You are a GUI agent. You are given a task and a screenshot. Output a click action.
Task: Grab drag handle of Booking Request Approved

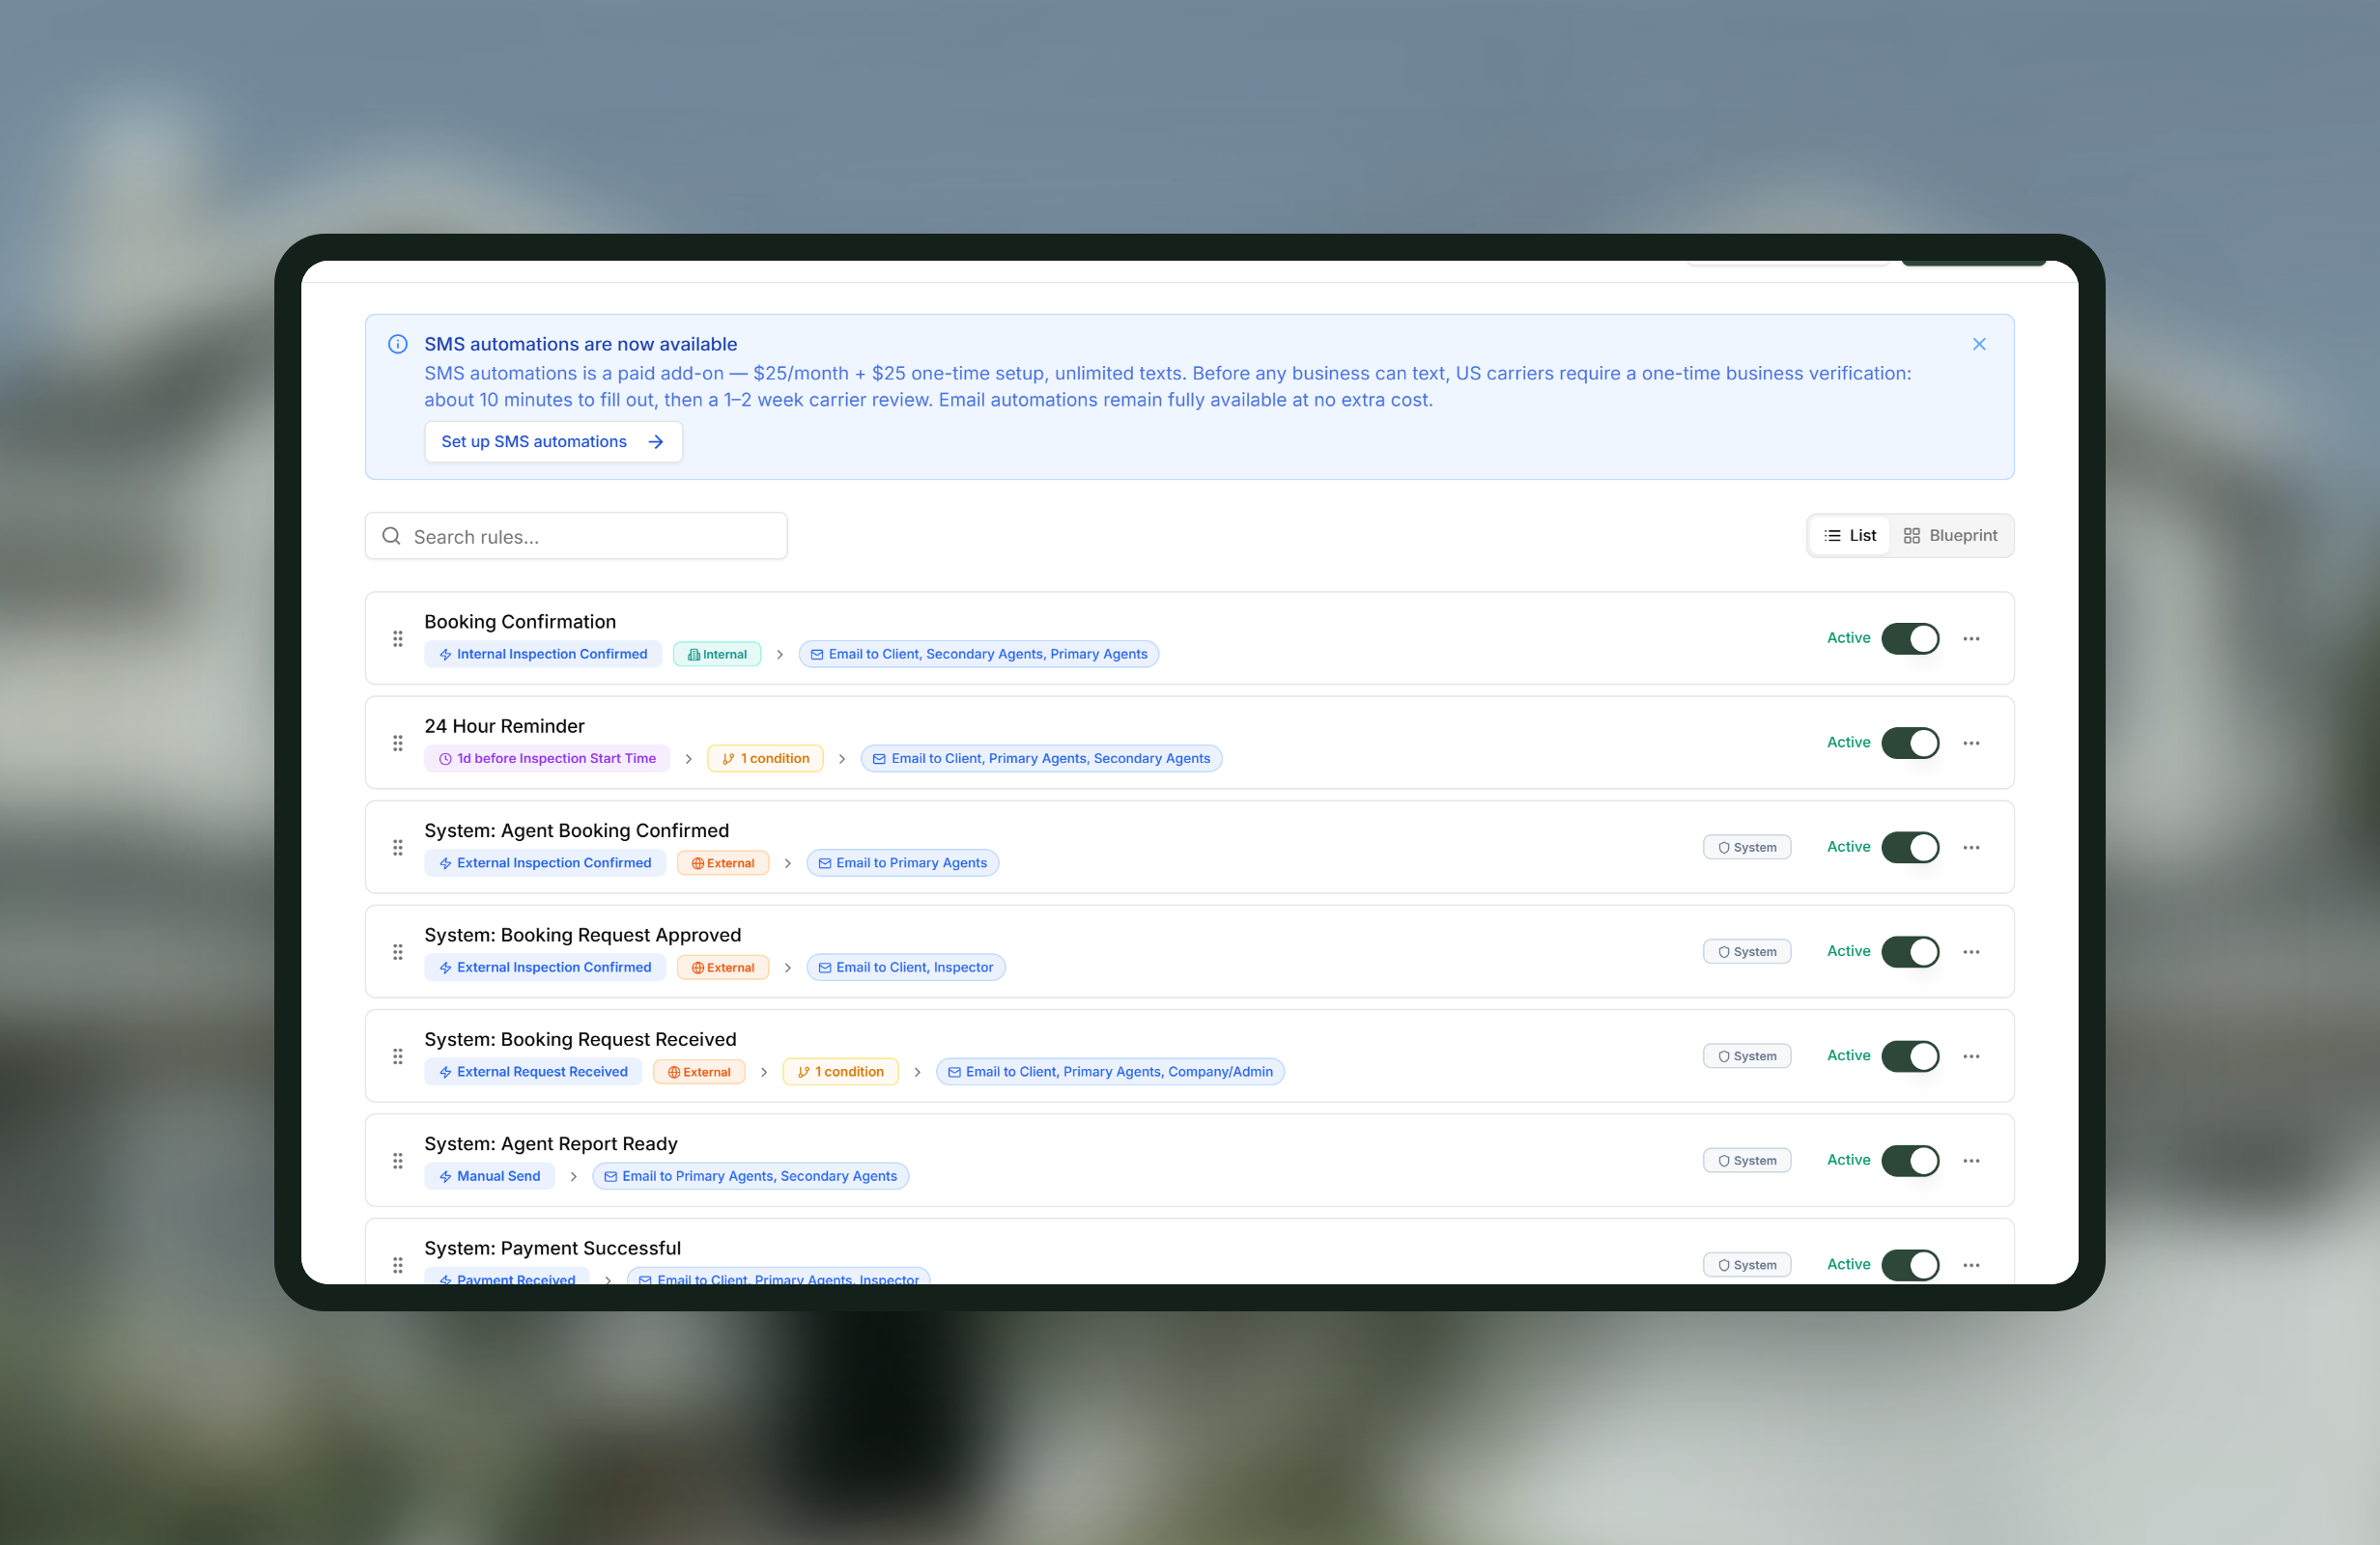[397, 952]
